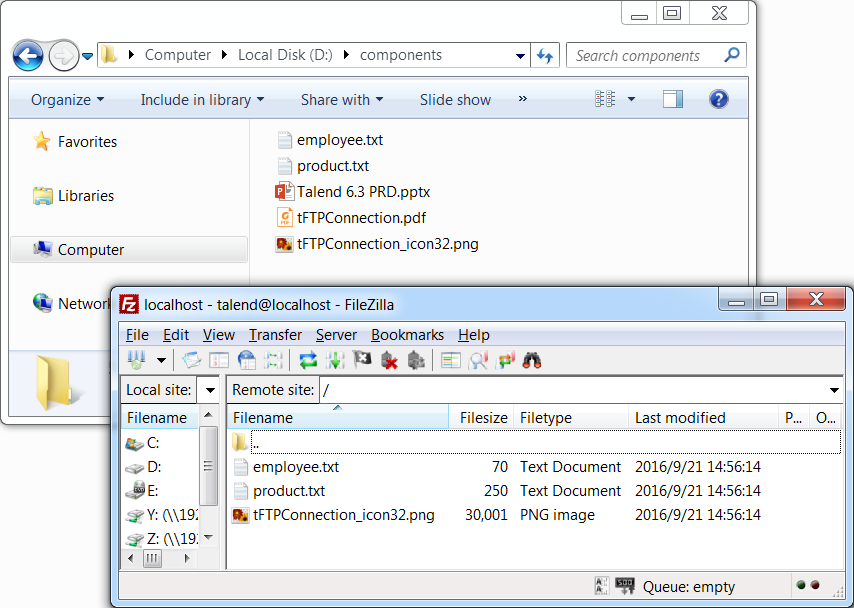Click the Reconnect to last server icon
Screen dimensions: 854x608
tap(417, 360)
